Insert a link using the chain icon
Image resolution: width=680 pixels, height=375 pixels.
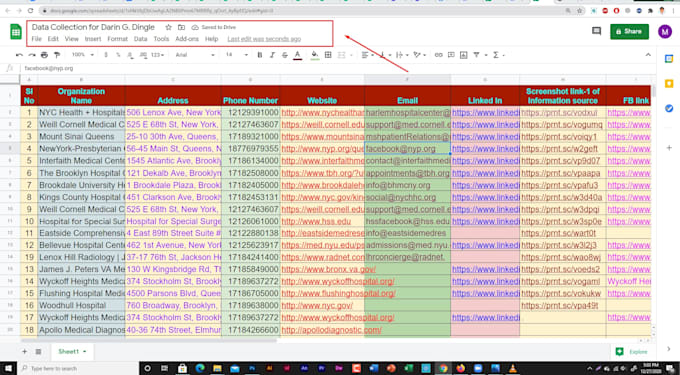tap(438, 55)
